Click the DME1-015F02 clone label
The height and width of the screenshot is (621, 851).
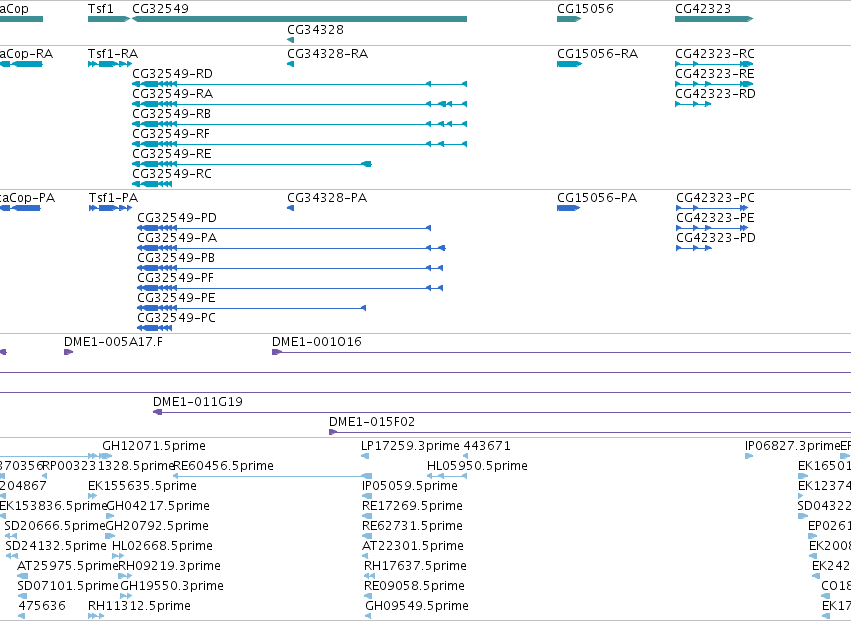(x=372, y=422)
